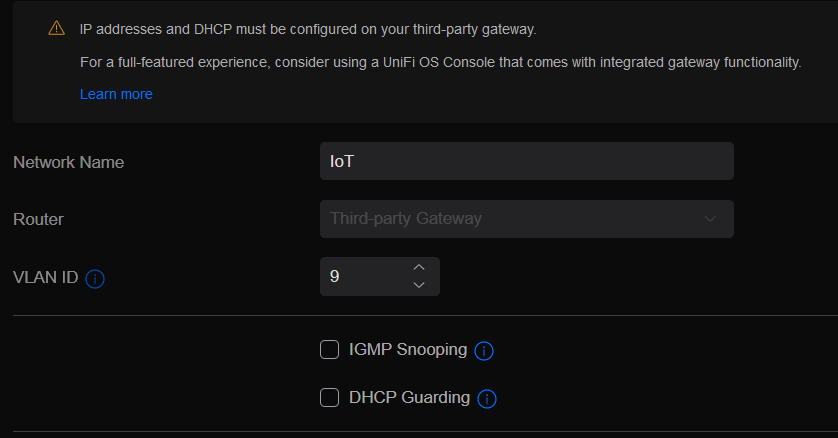The height and width of the screenshot is (438, 838).
Task: Enable the DHCP Guarding checkbox
Action: click(x=329, y=398)
